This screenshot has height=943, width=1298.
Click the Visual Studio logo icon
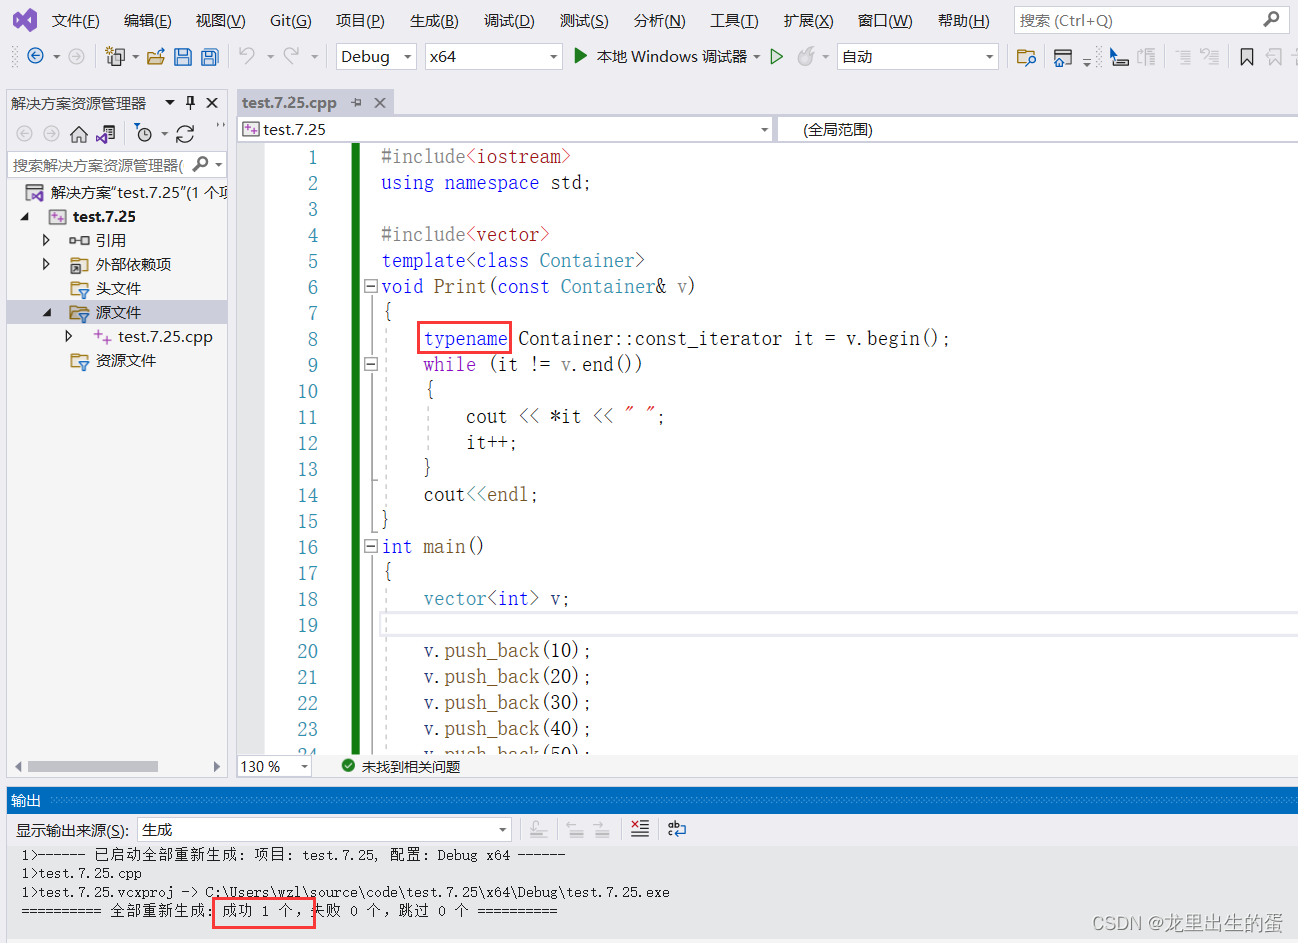pyautogui.click(x=24, y=20)
